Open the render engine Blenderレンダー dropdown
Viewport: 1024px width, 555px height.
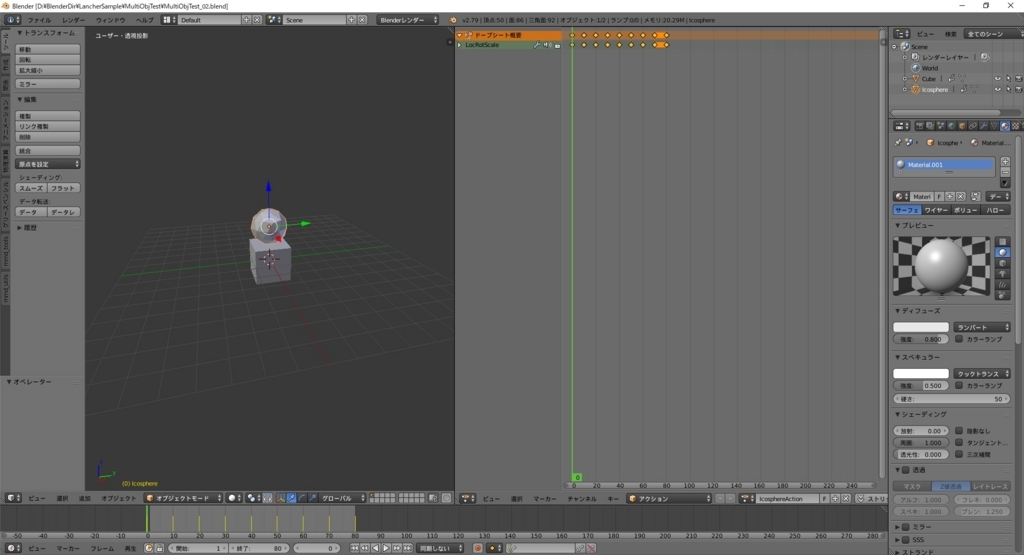pyautogui.click(x=407, y=20)
